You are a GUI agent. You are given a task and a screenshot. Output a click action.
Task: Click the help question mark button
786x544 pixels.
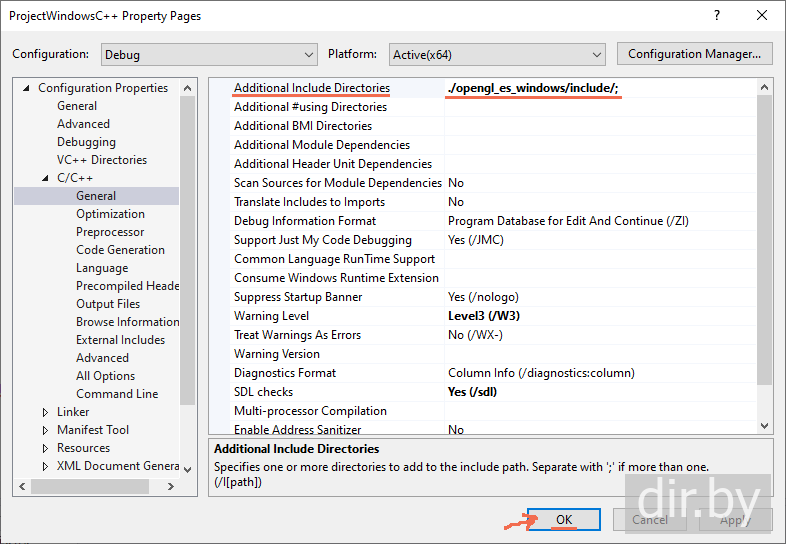717,17
